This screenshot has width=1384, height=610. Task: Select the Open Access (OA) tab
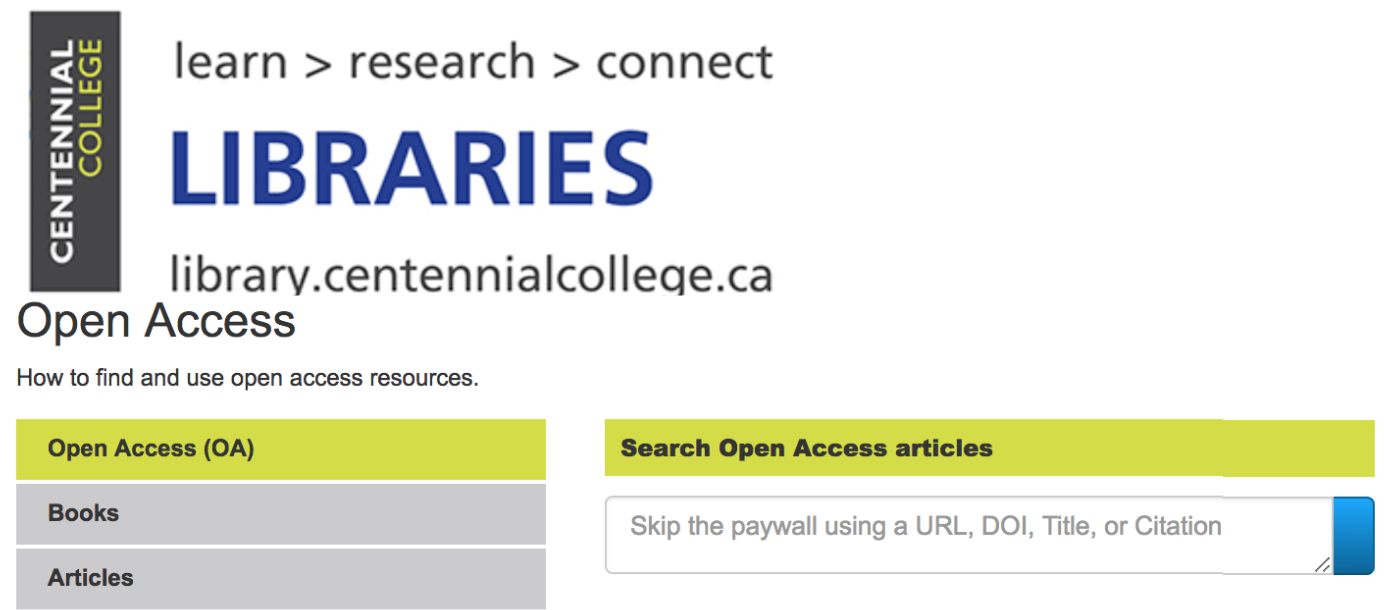coord(281,449)
